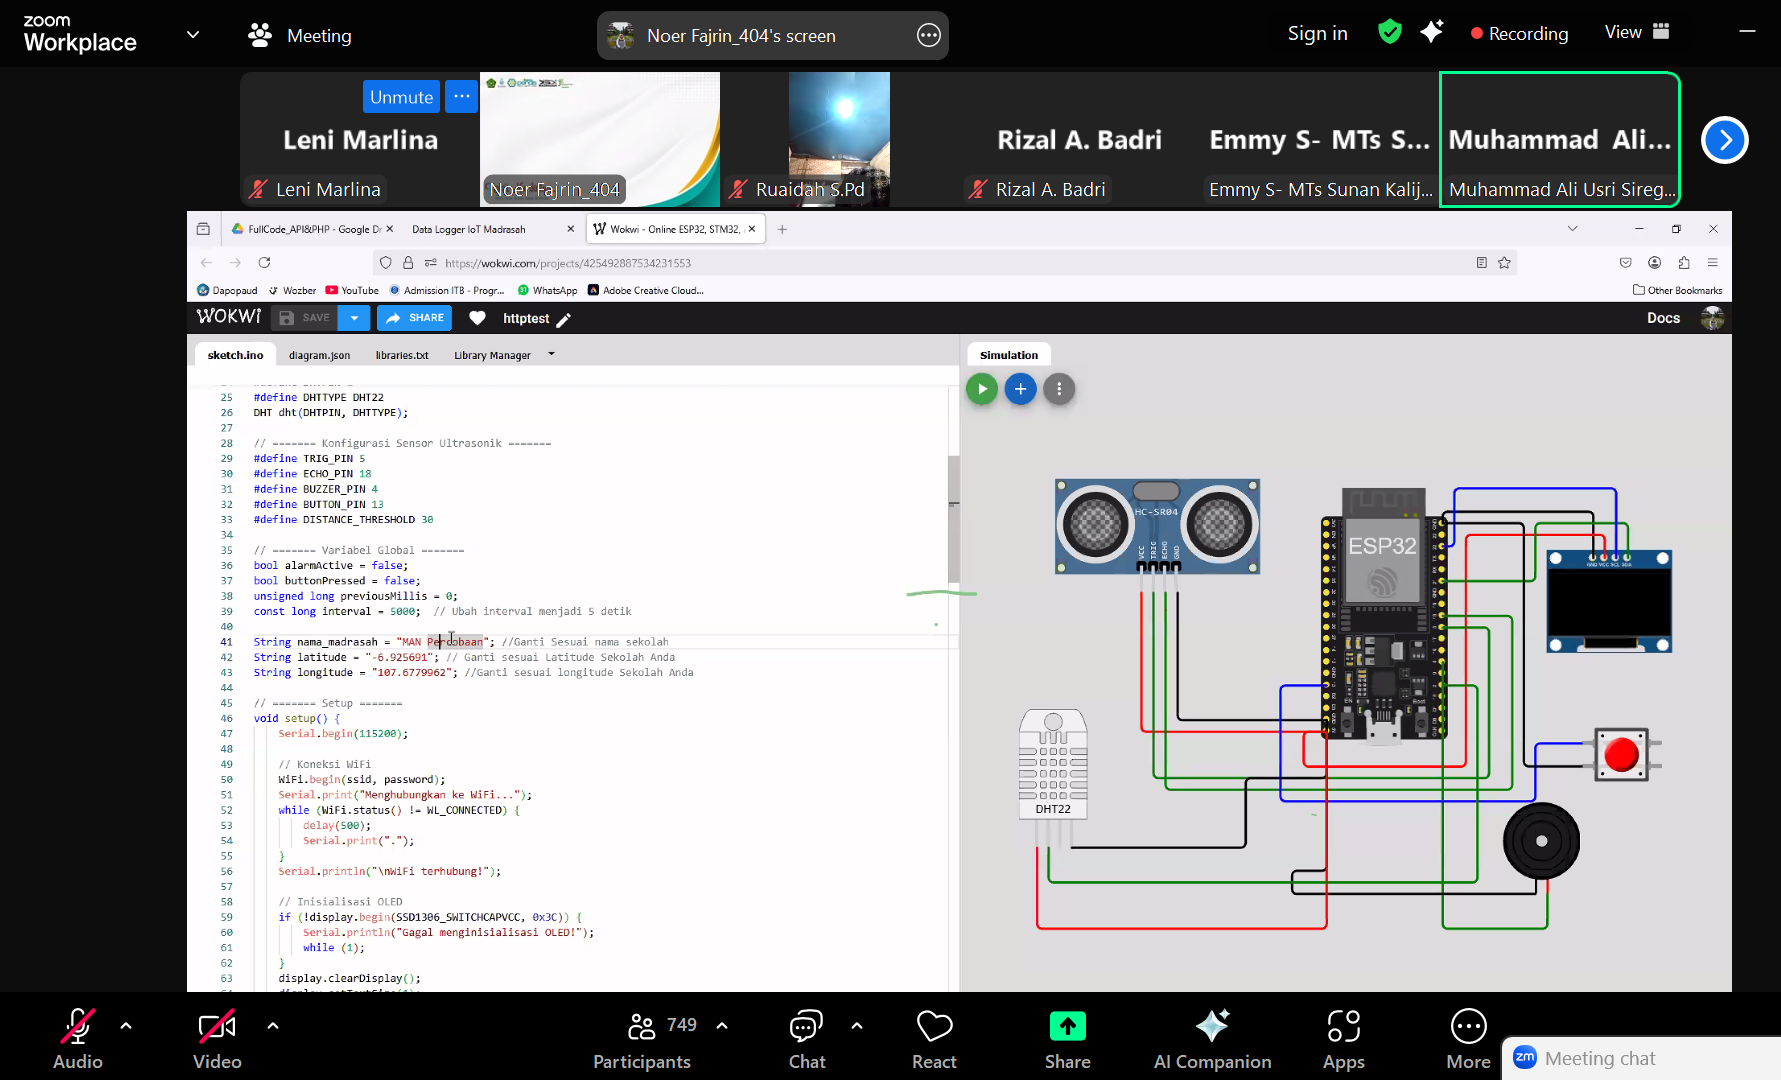Click the More options icon in toolbar
The width and height of the screenshot is (1781, 1080).
click(x=1468, y=1027)
